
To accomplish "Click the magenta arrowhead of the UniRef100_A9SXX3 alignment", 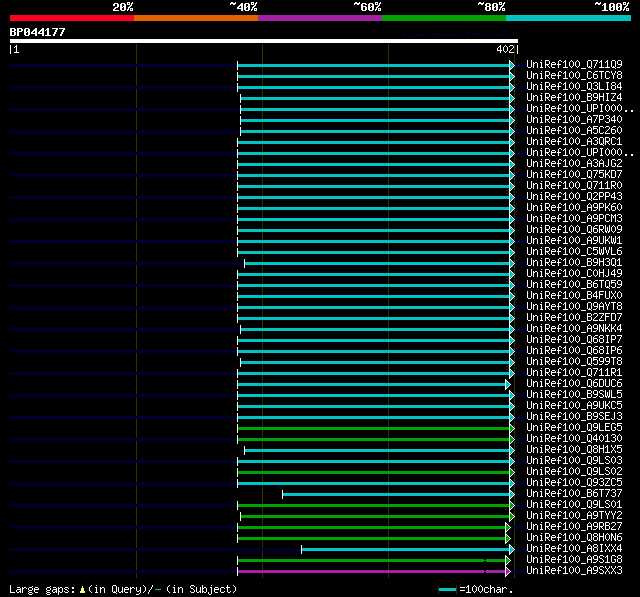I will tap(508, 571).
